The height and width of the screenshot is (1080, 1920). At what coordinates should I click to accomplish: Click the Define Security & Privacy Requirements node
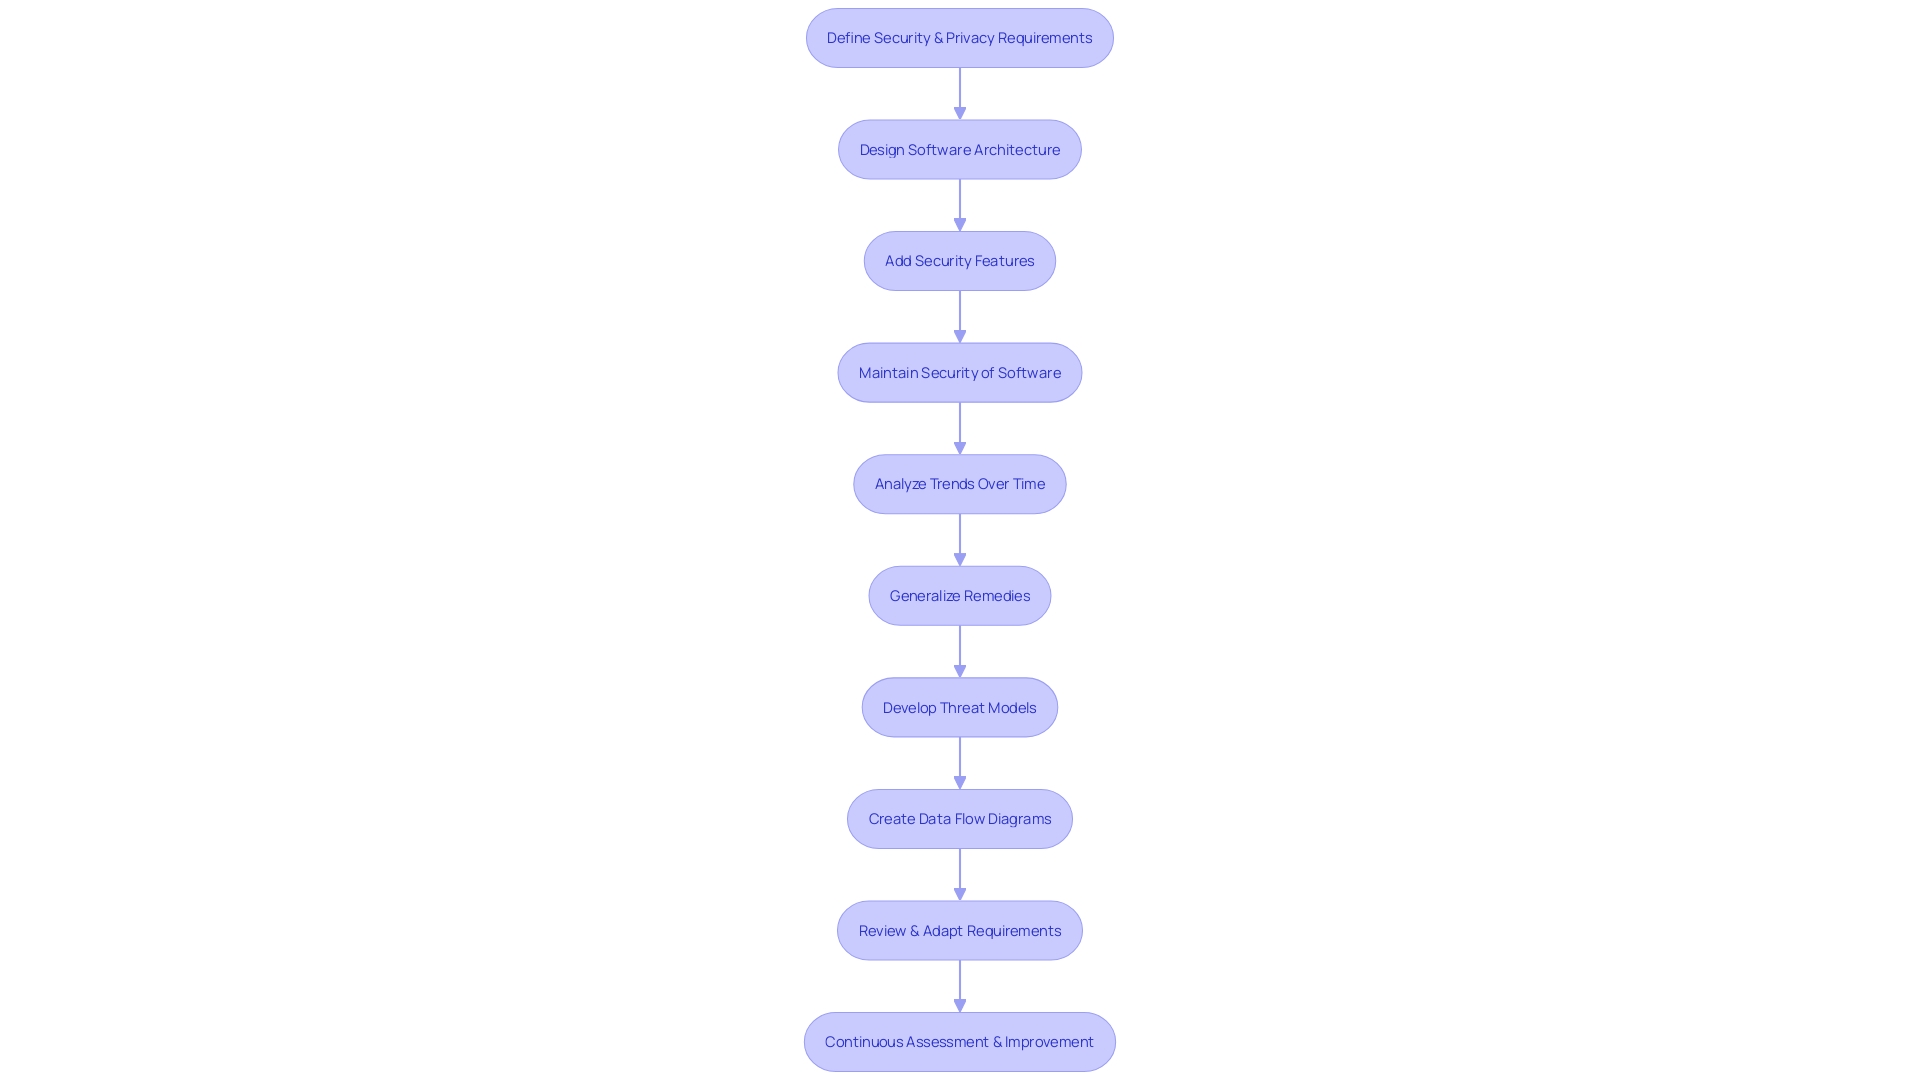[x=959, y=37]
